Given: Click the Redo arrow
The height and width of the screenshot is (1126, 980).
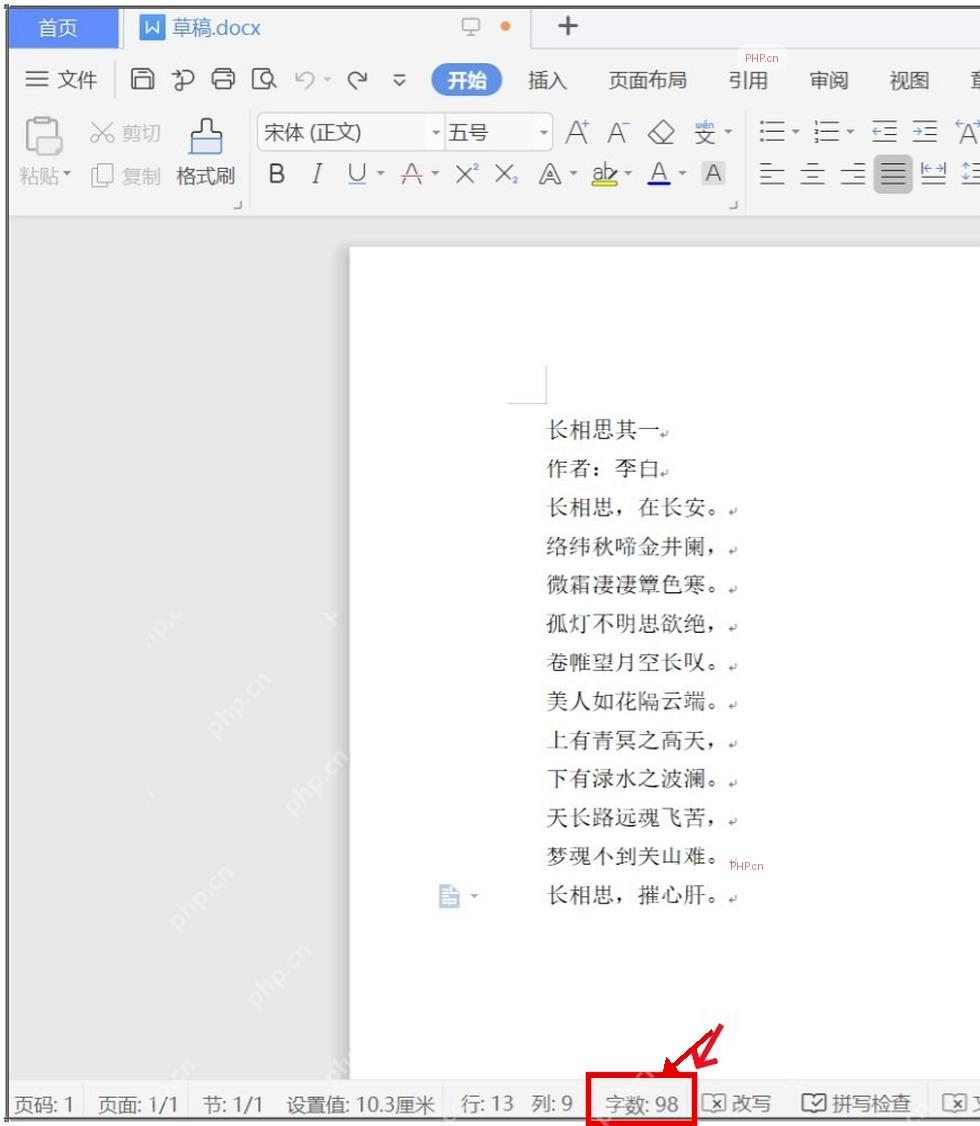Looking at the screenshot, I should (358, 79).
